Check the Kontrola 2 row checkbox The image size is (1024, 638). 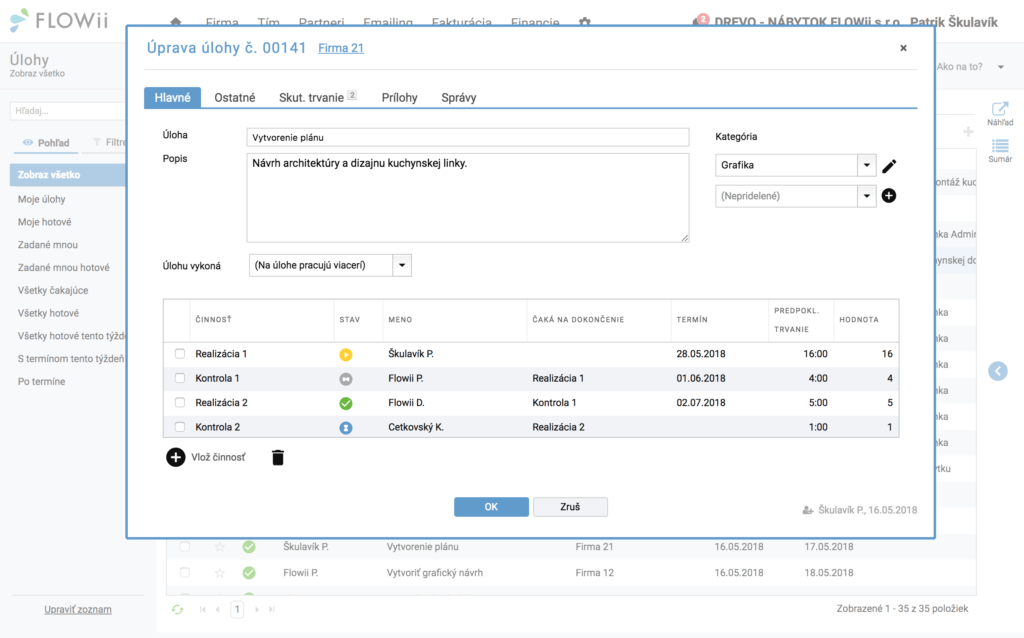[180, 426]
